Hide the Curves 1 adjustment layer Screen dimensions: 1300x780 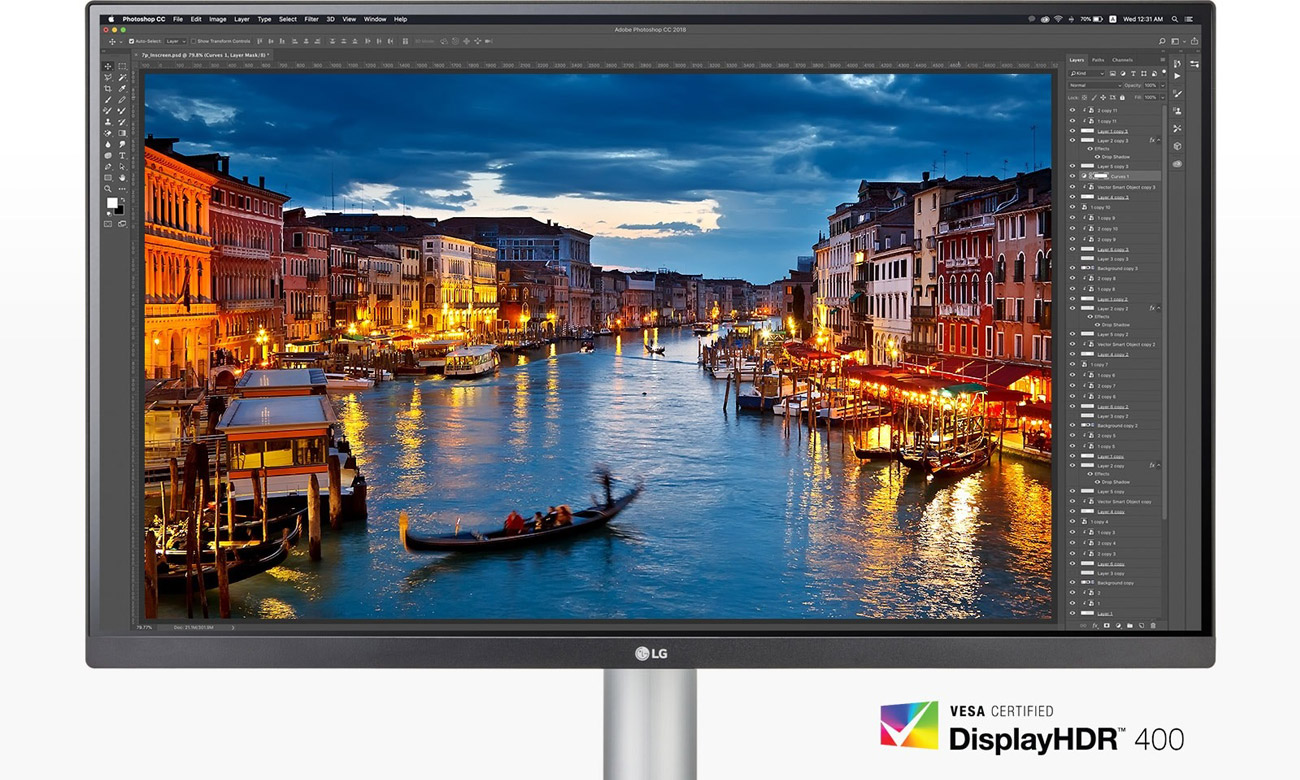1072,176
